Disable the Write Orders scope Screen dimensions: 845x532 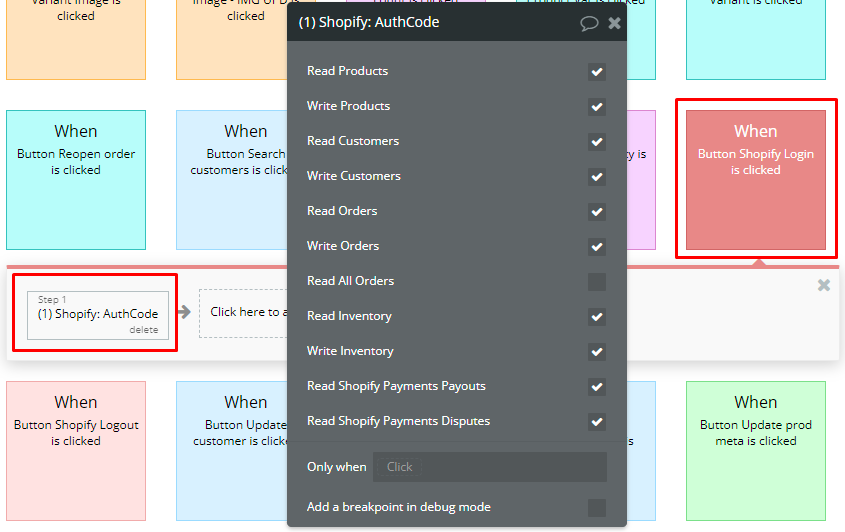pyautogui.click(x=597, y=247)
